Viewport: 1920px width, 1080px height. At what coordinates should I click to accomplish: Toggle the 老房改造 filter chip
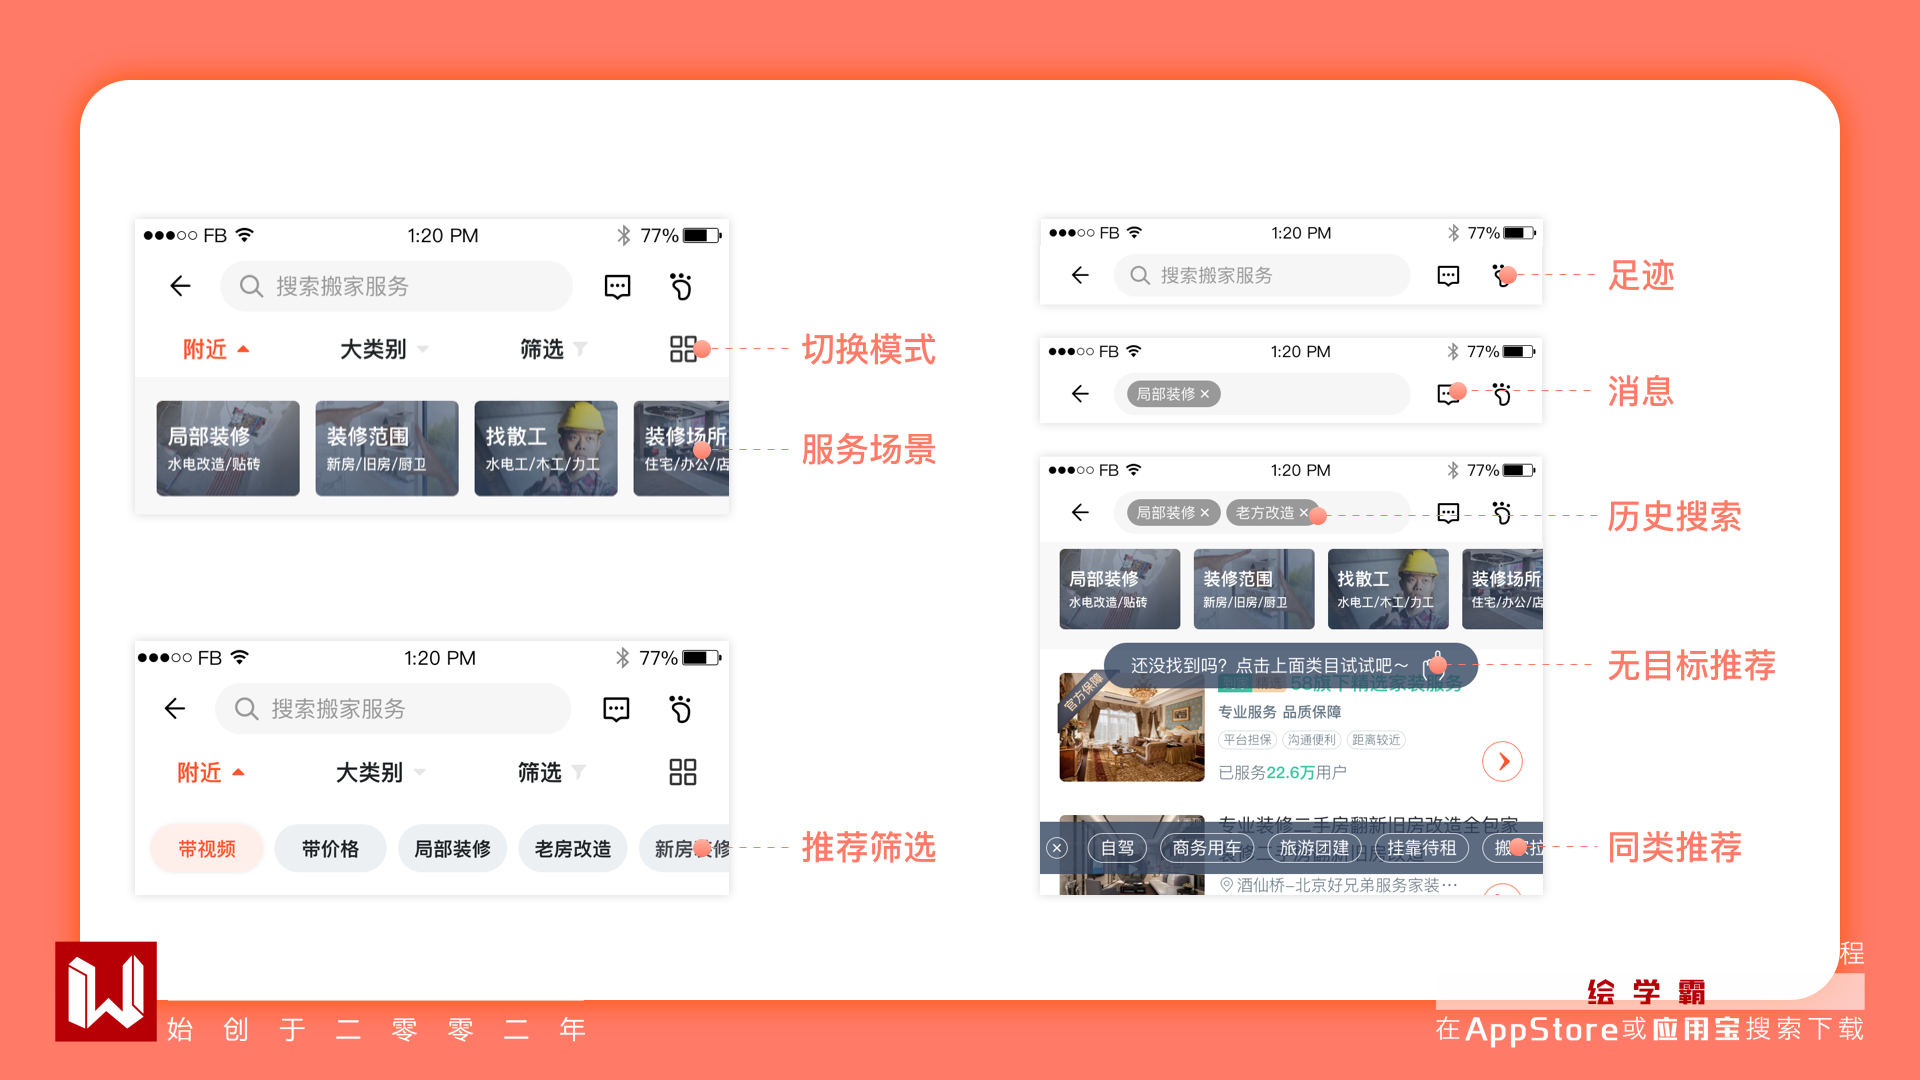point(572,849)
